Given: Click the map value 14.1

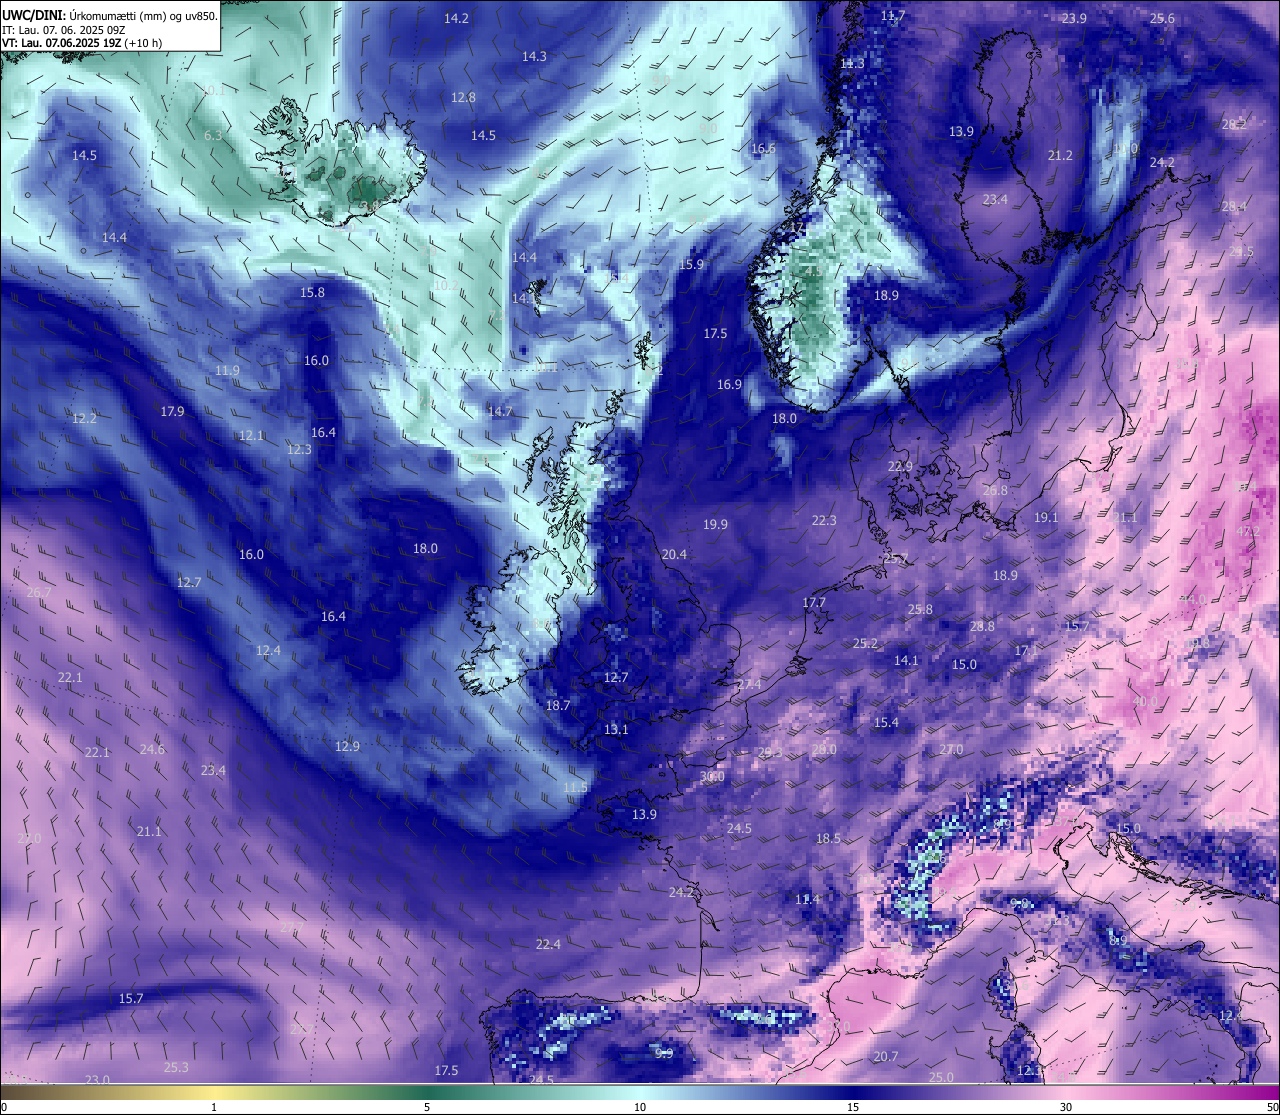Looking at the screenshot, I should pyautogui.click(x=906, y=661).
